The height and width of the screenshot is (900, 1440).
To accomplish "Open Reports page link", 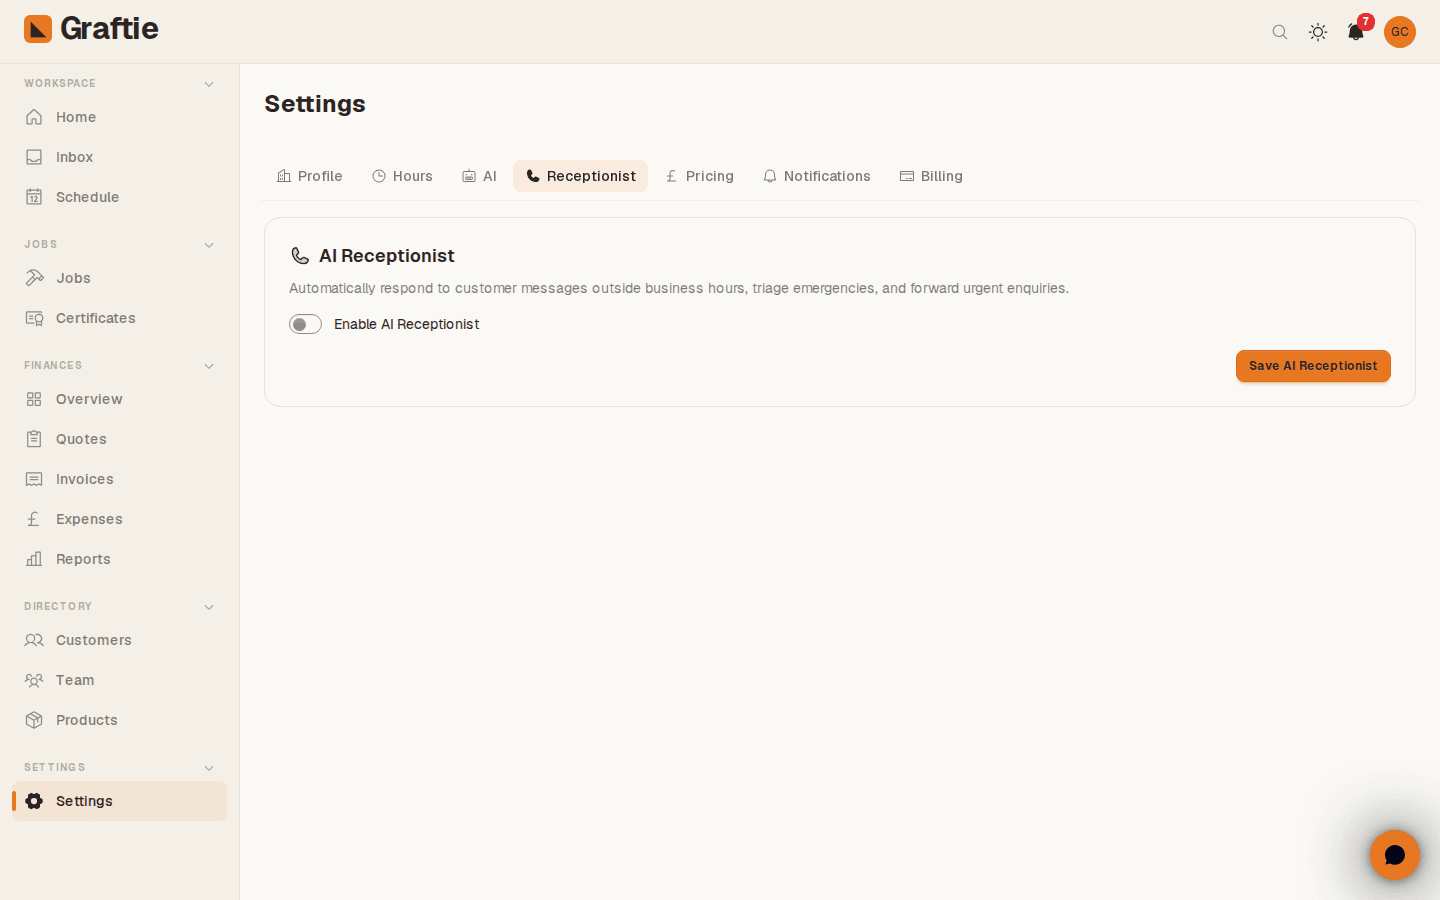I will (119, 559).
